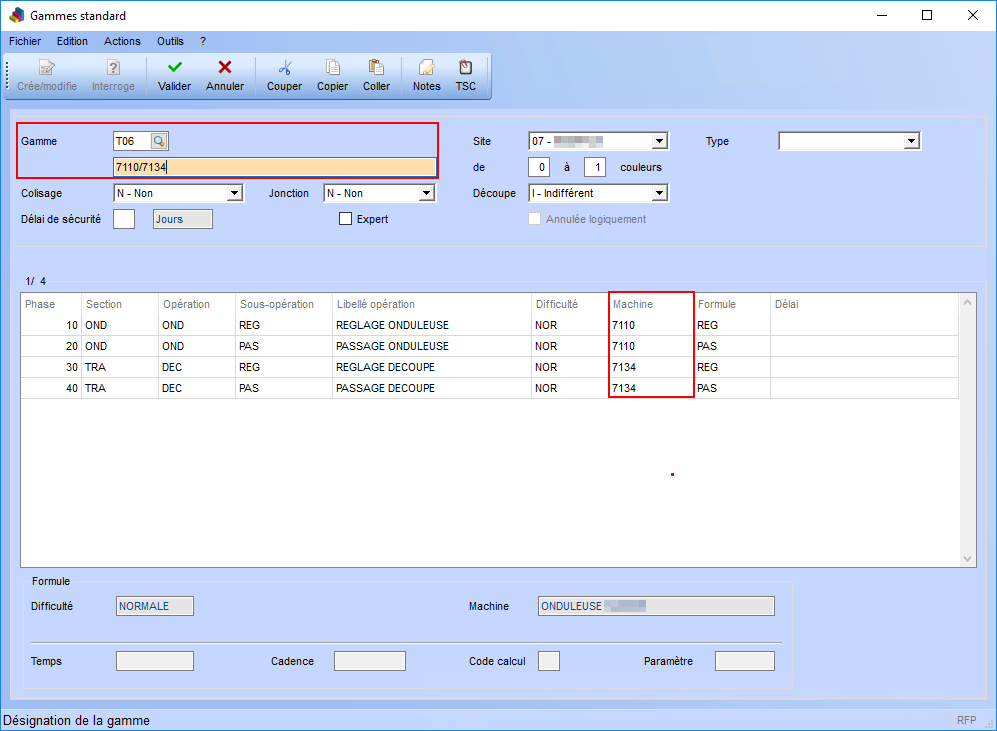Image resolution: width=997 pixels, height=731 pixels.
Task: Select the Copier toolbar icon
Action: click(x=332, y=68)
